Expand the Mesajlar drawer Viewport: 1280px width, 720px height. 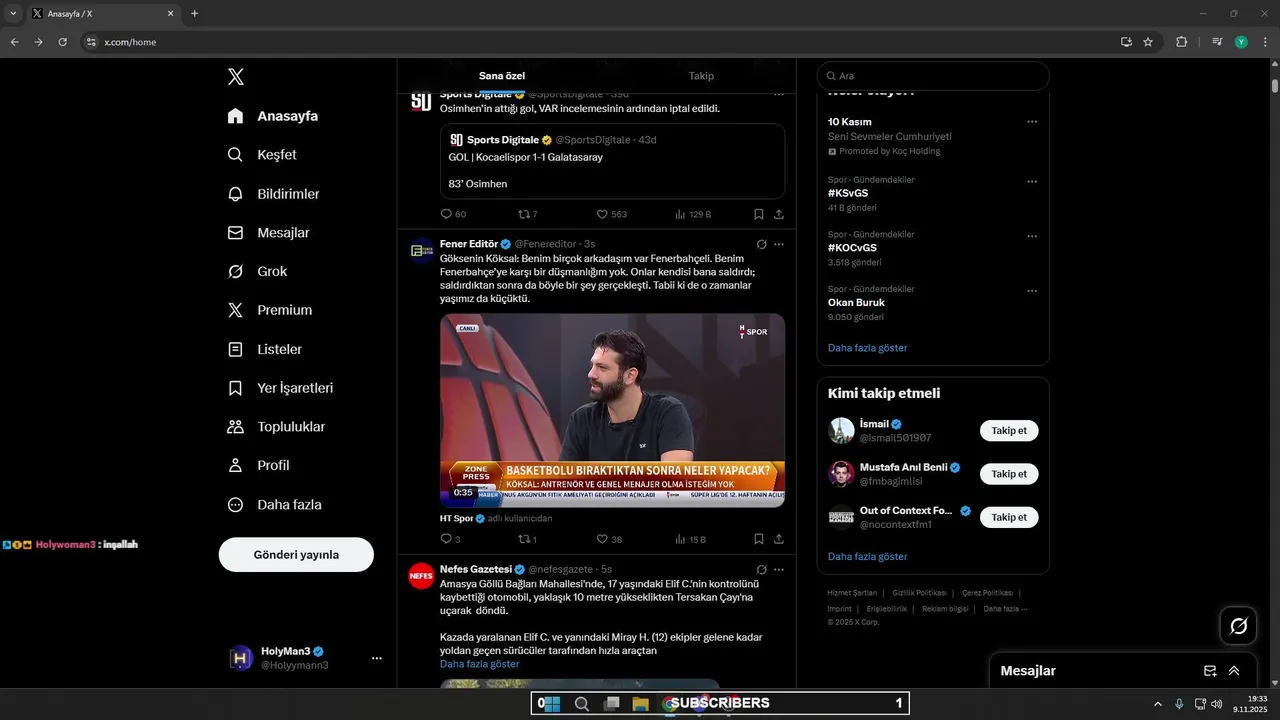1234,671
